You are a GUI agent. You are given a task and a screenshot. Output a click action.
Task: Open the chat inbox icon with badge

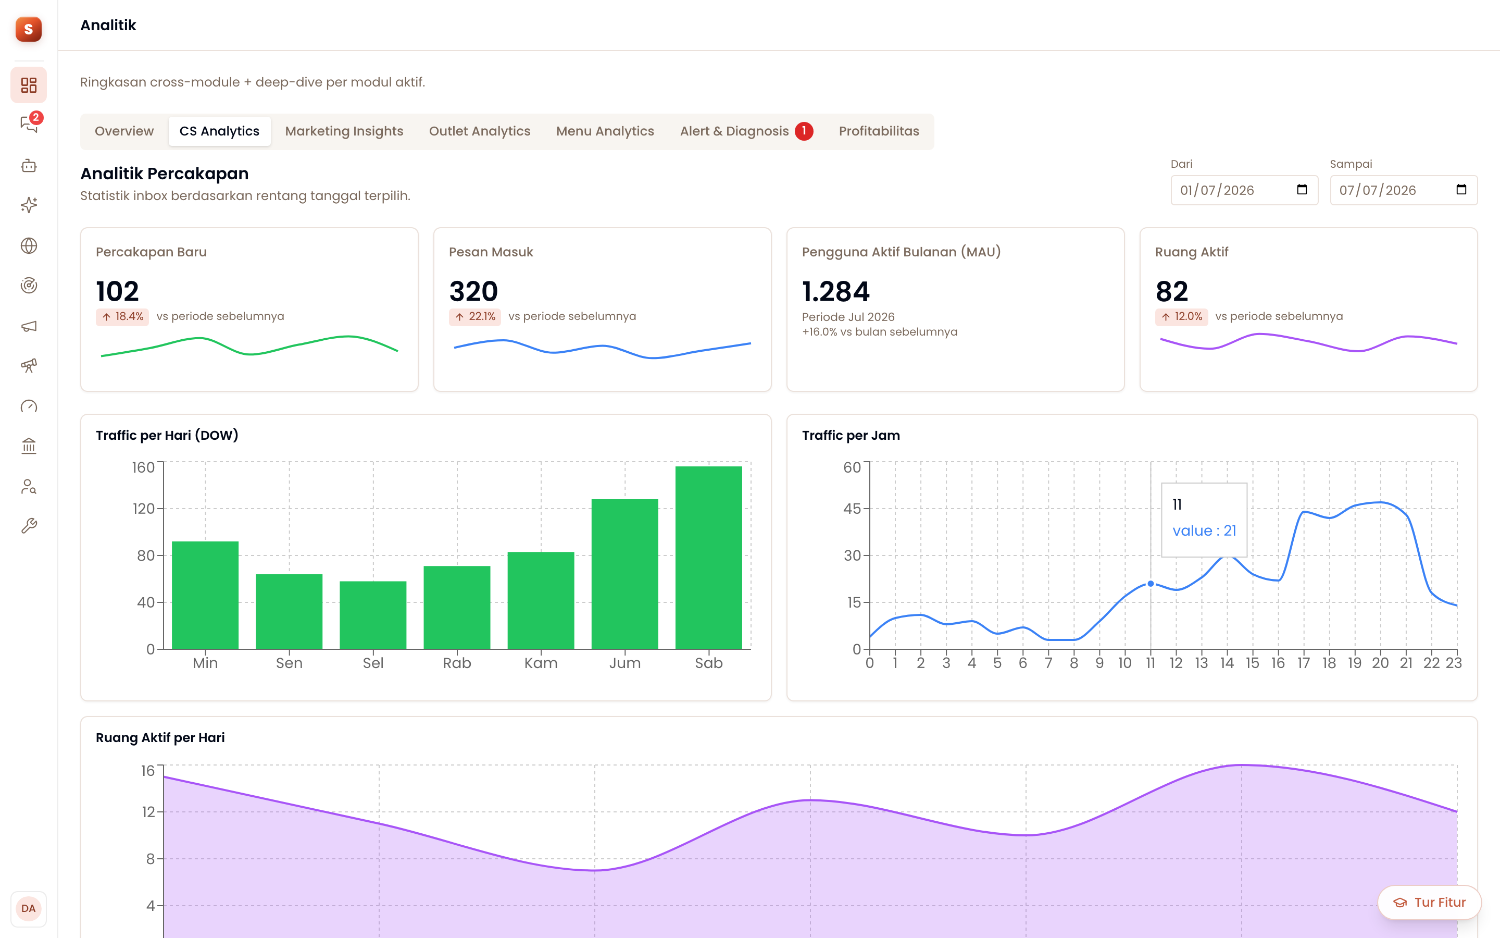coord(29,124)
